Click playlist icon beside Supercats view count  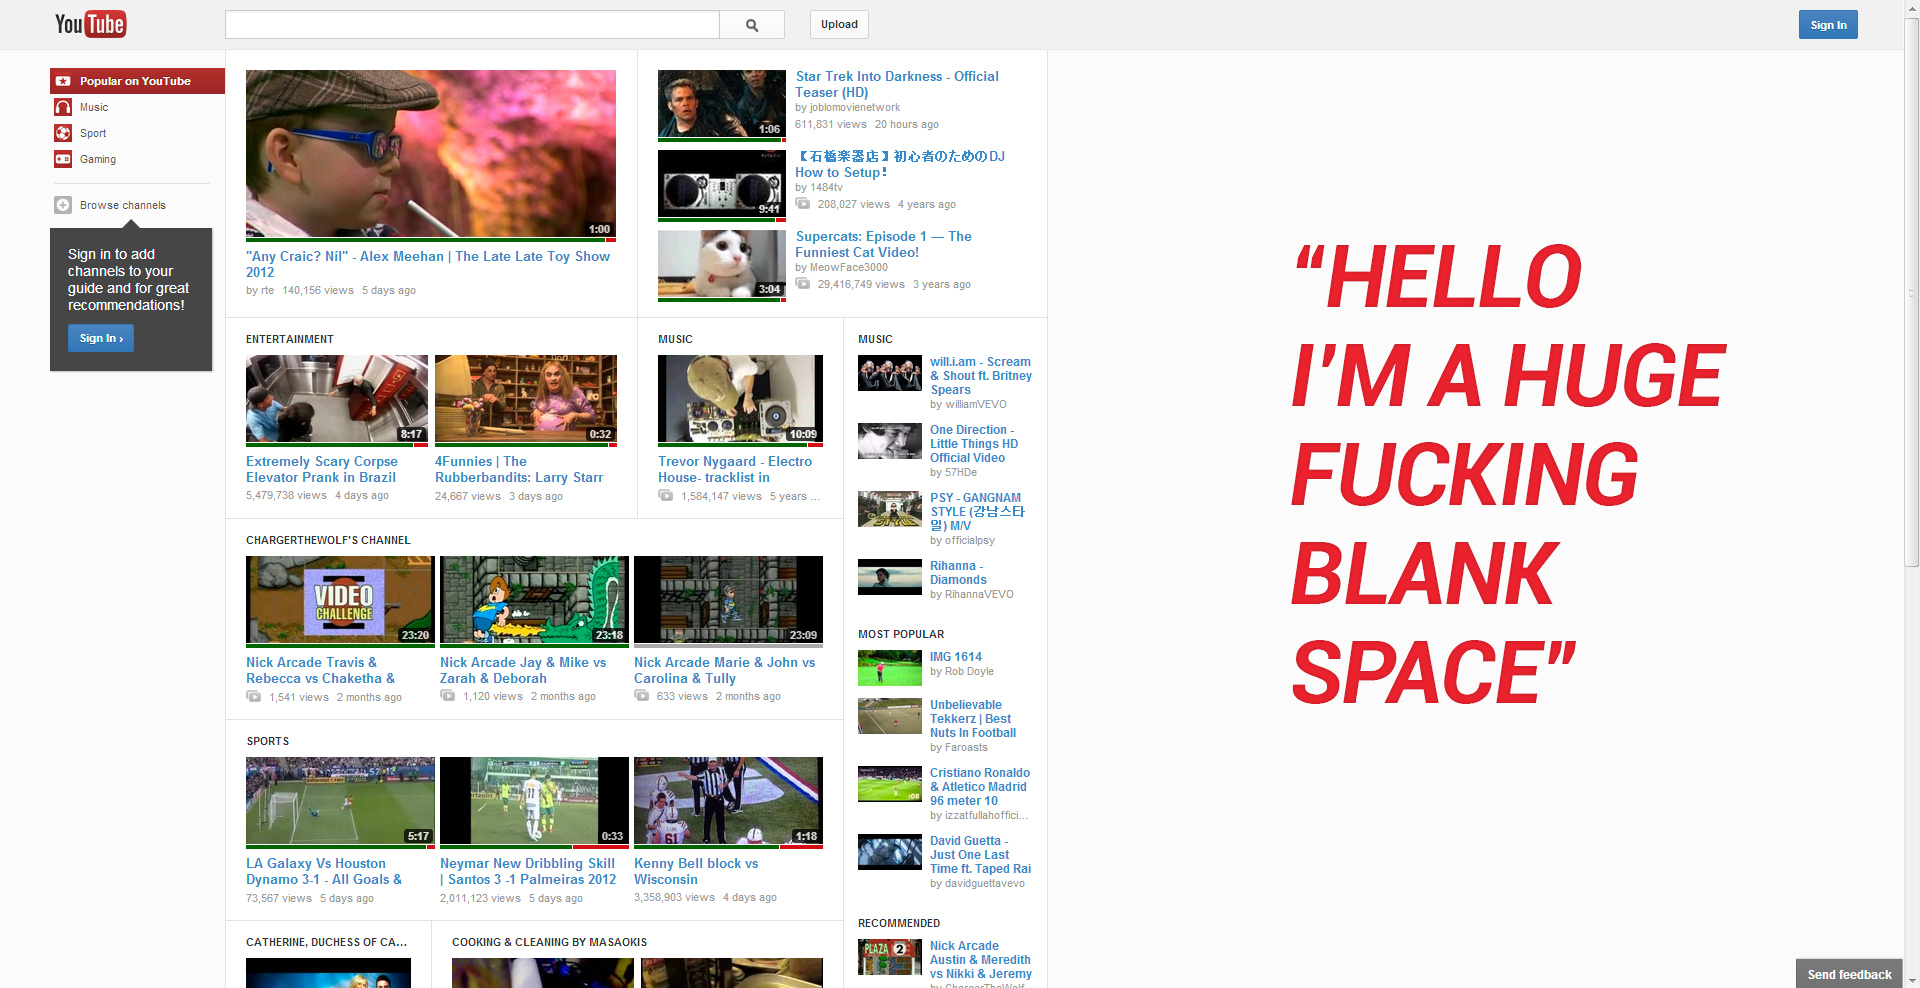click(803, 284)
